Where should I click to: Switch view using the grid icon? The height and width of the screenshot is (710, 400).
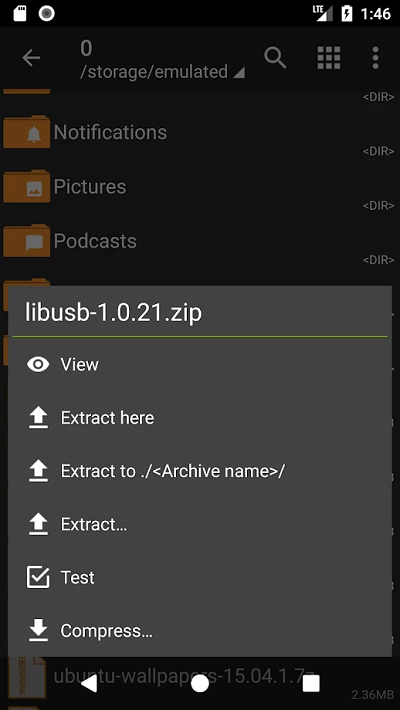pos(329,58)
